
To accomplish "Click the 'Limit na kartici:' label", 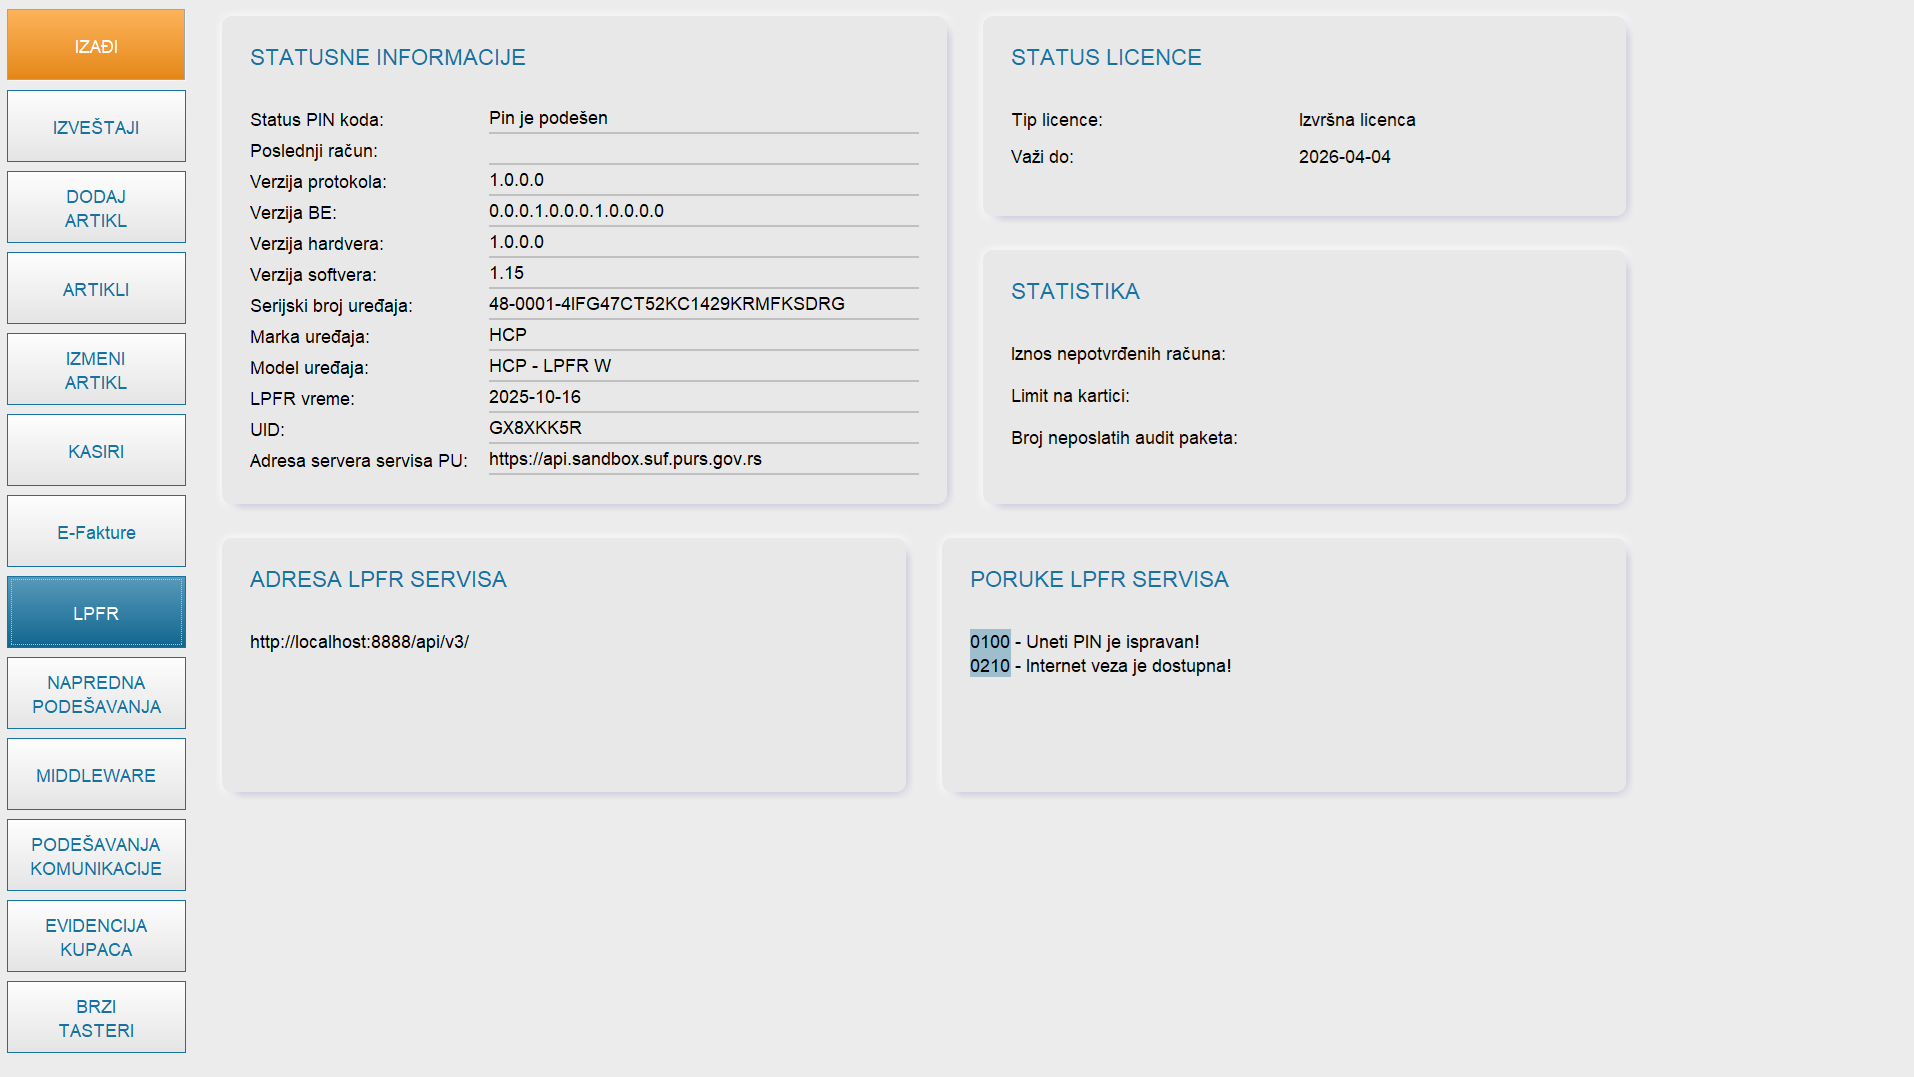I will tap(1070, 396).
